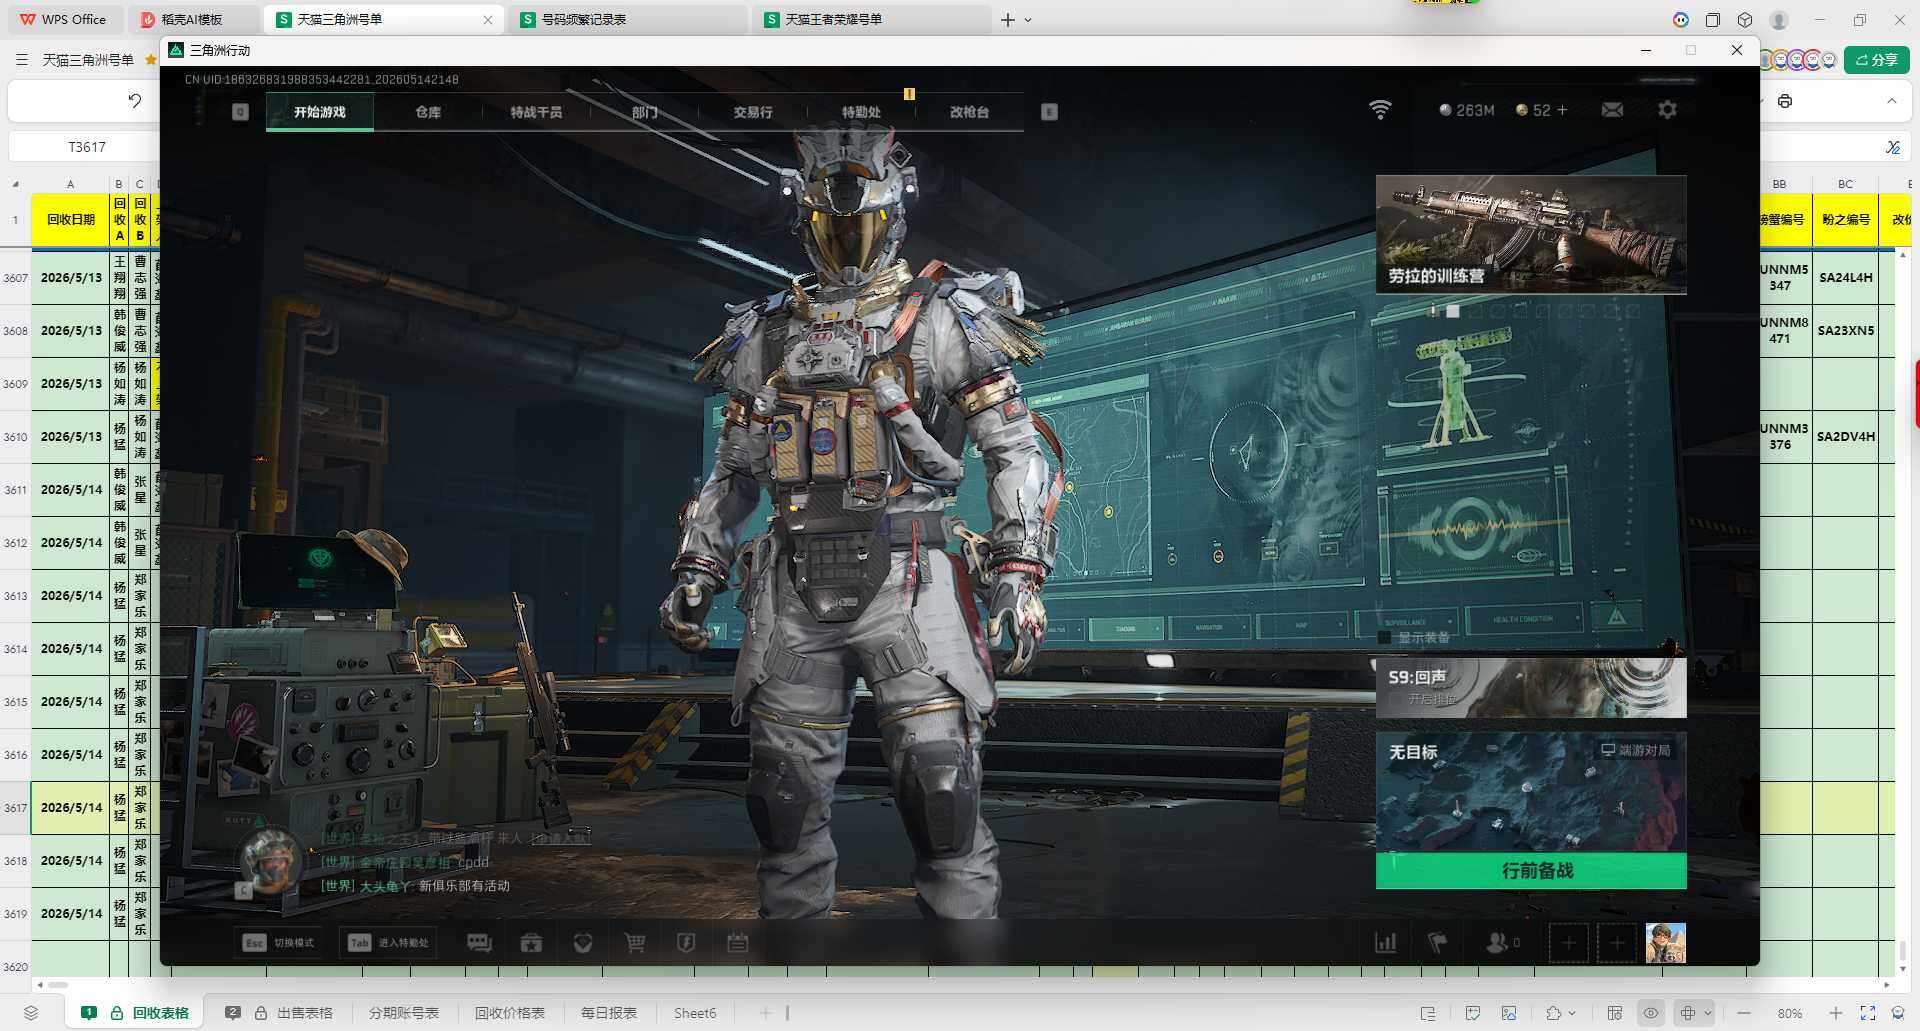Click the cube icon in the WPS title bar

coord(1745,20)
